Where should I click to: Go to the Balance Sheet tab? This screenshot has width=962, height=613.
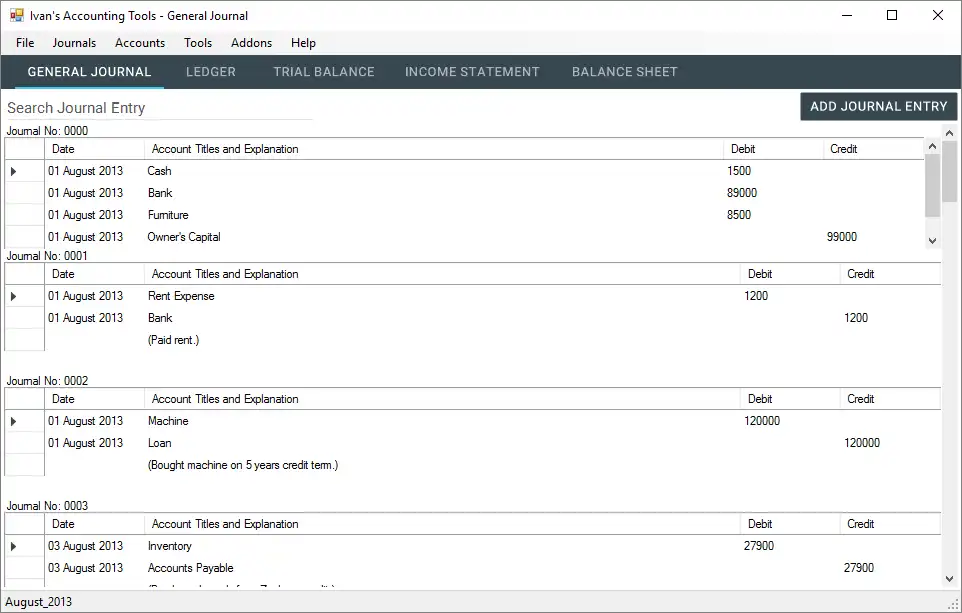pos(625,72)
